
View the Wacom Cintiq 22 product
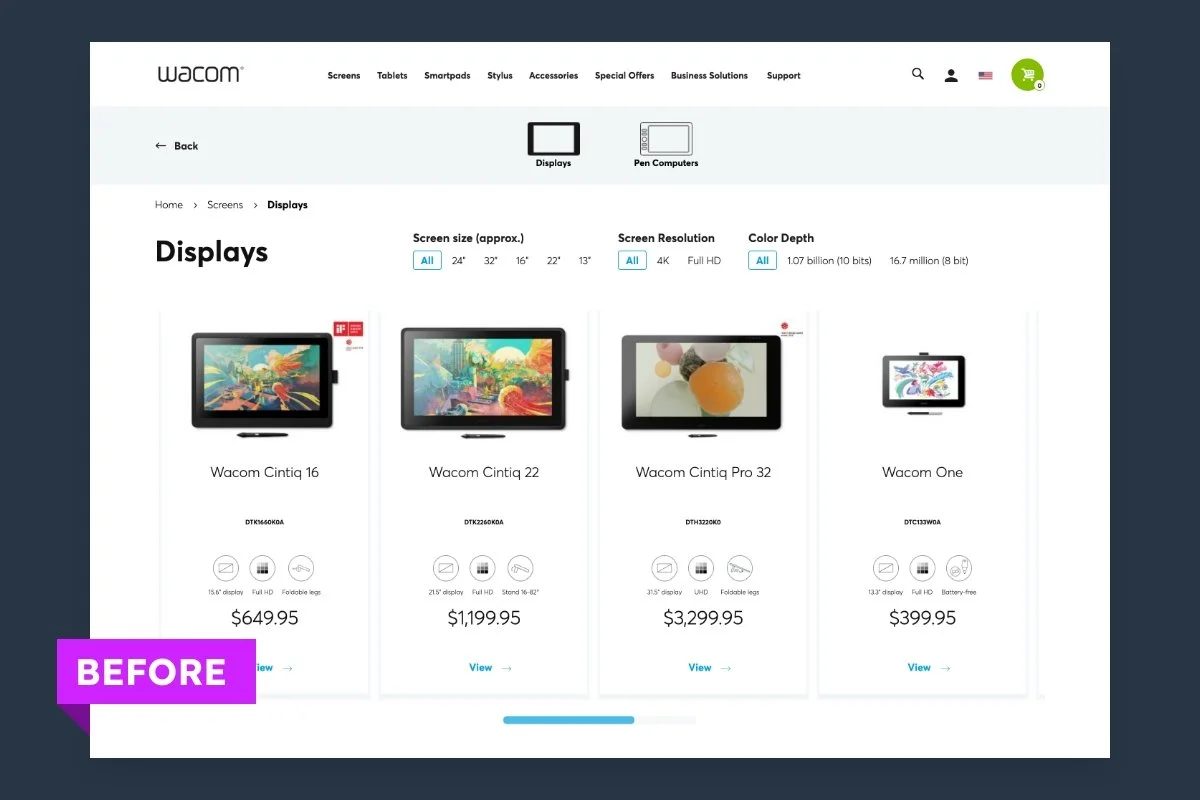490,668
